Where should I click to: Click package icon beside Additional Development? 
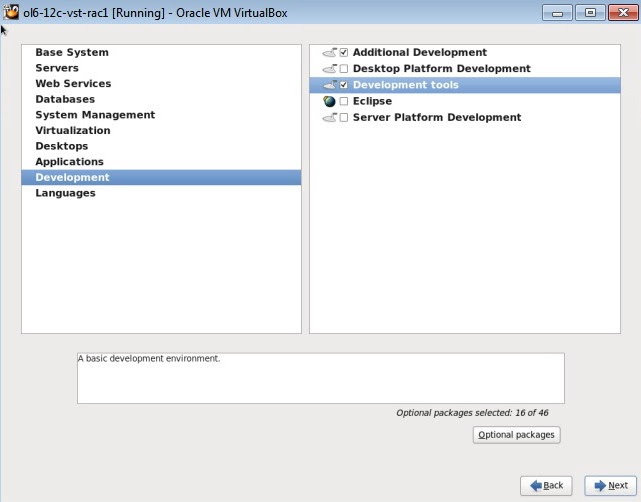[x=329, y=52]
